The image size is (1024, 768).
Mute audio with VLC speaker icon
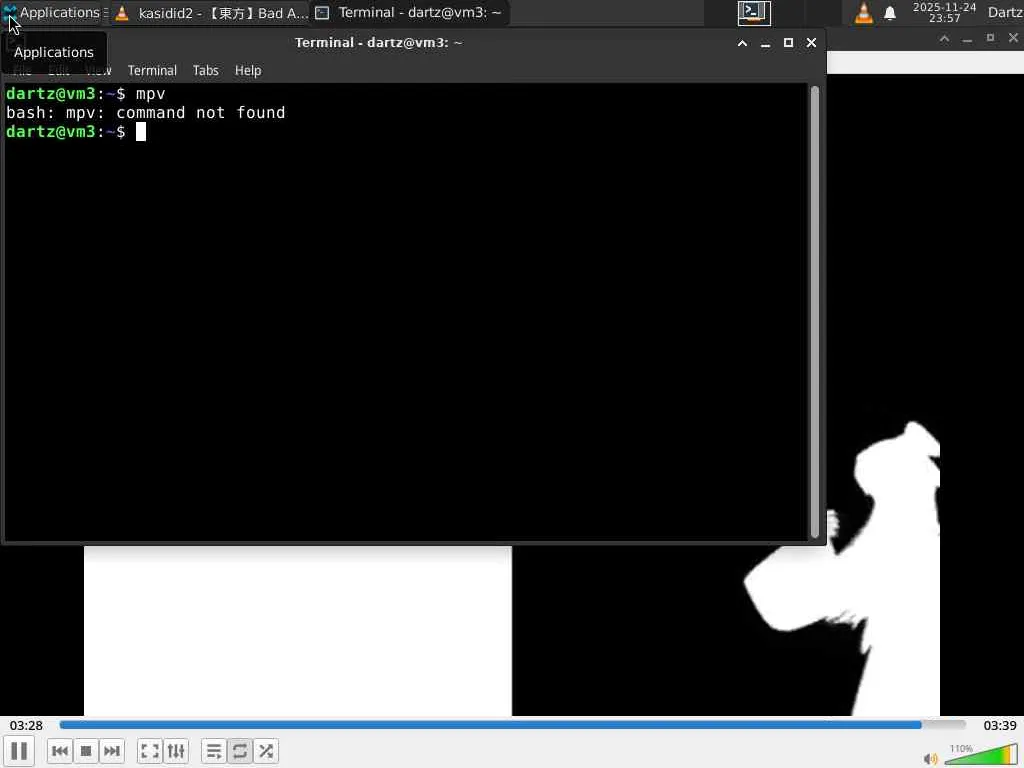coord(931,758)
